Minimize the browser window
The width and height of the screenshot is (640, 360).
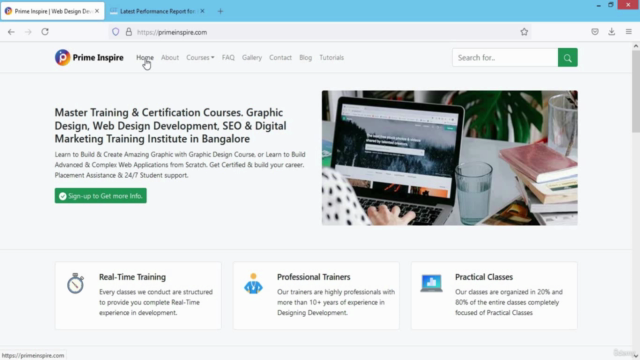tap(598, 5)
